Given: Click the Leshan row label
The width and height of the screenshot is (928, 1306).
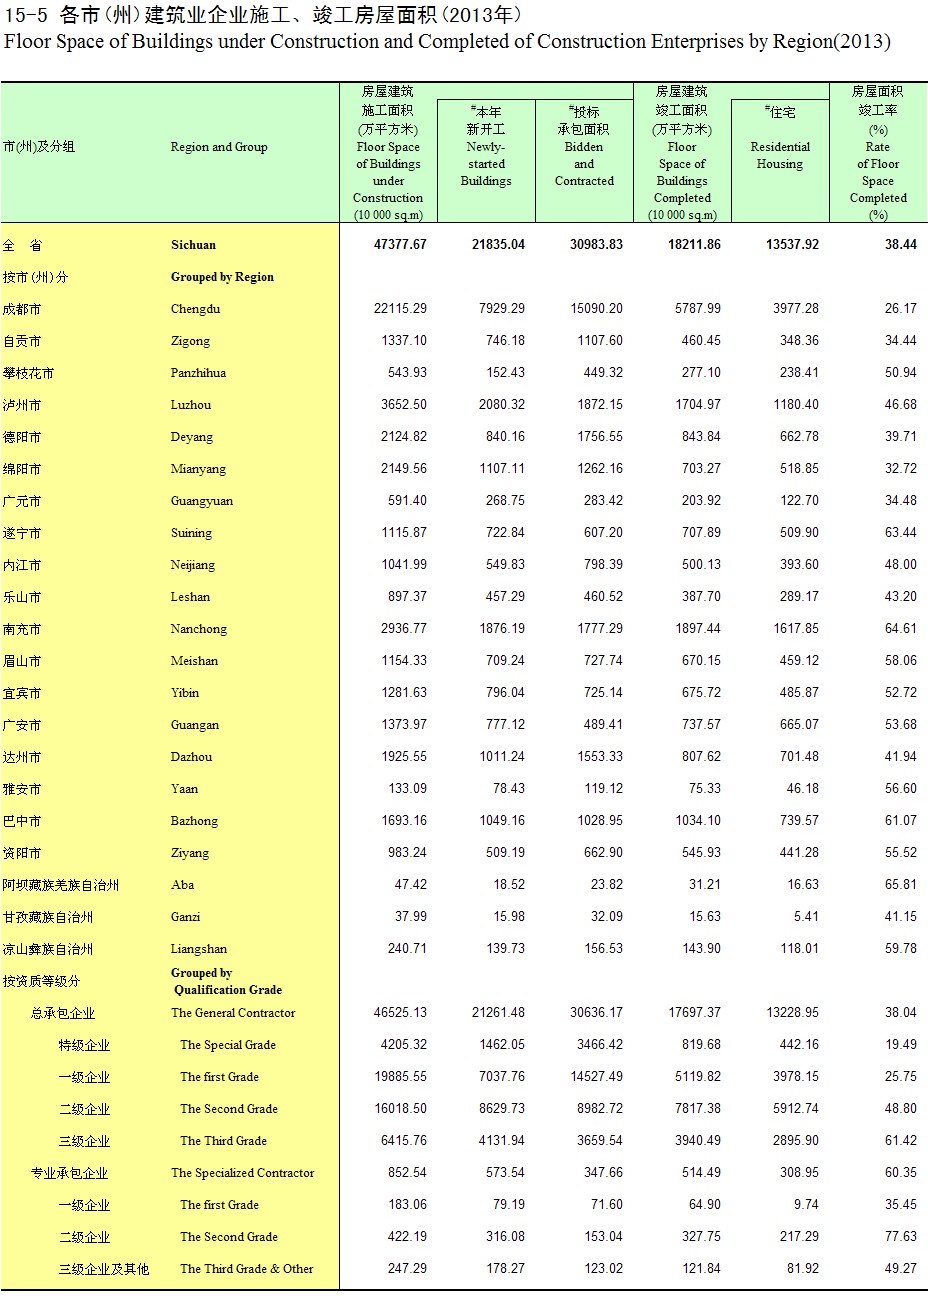Looking at the screenshot, I should [x=190, y=597].
